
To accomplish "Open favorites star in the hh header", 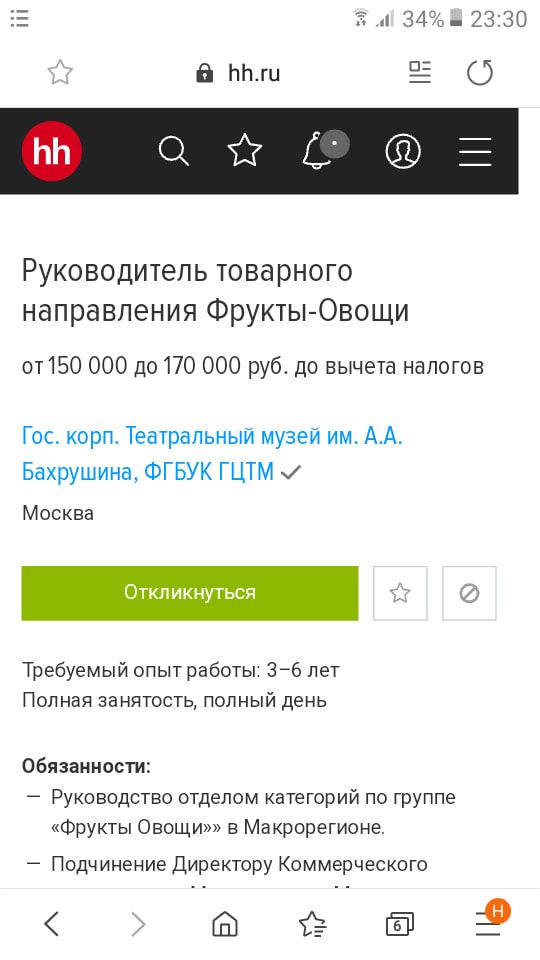I will [x=245, y=151].
